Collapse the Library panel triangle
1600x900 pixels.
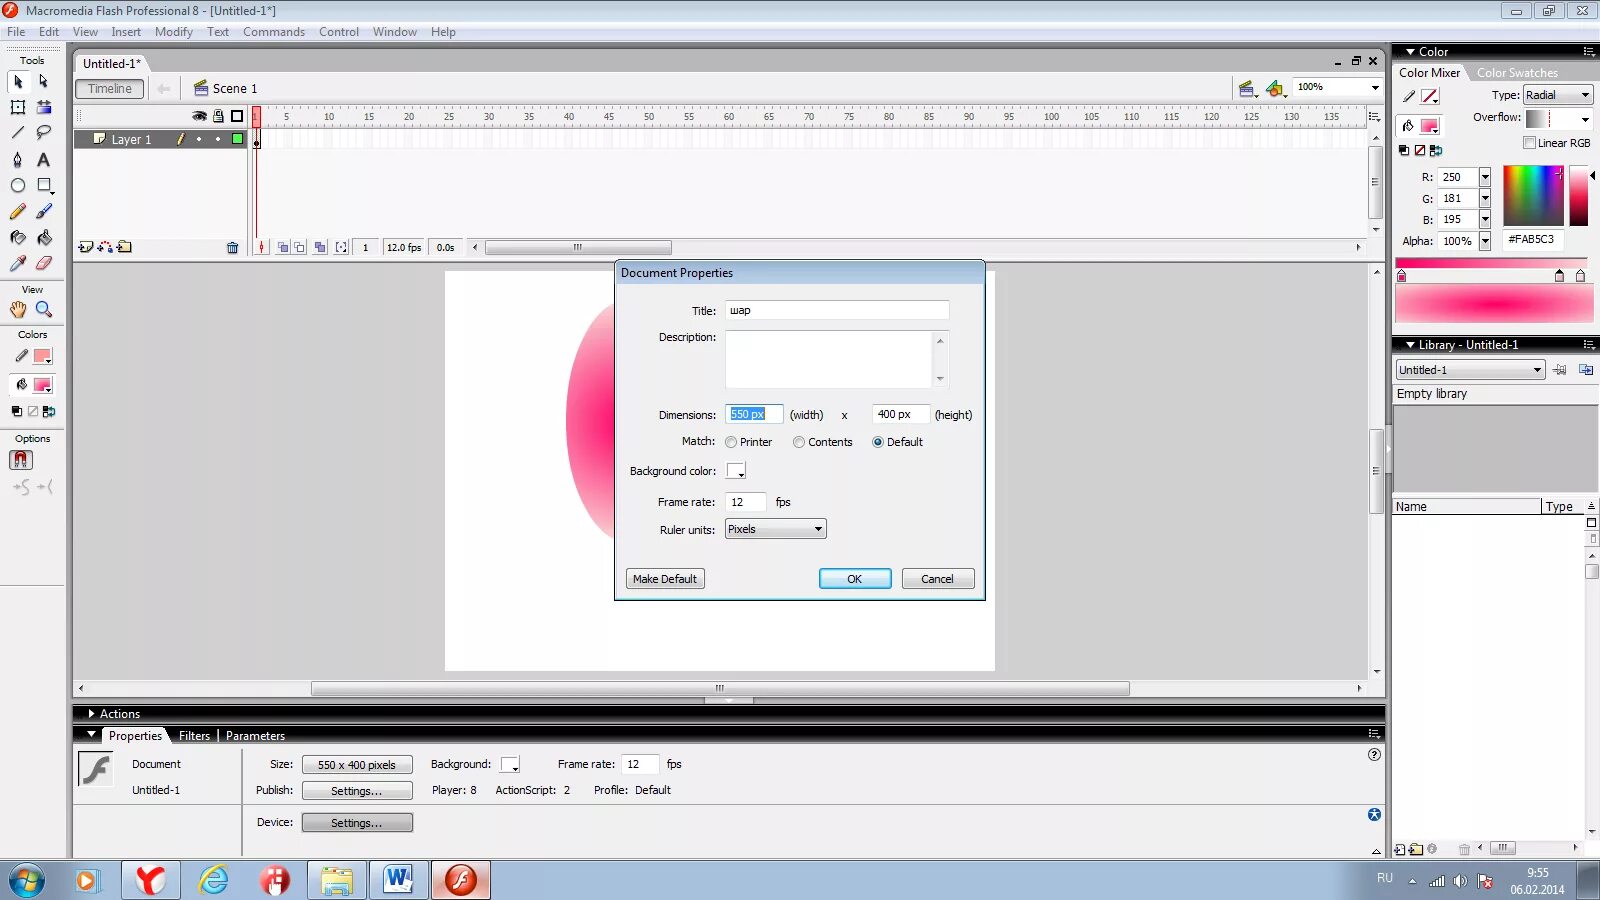(1410, 345)
